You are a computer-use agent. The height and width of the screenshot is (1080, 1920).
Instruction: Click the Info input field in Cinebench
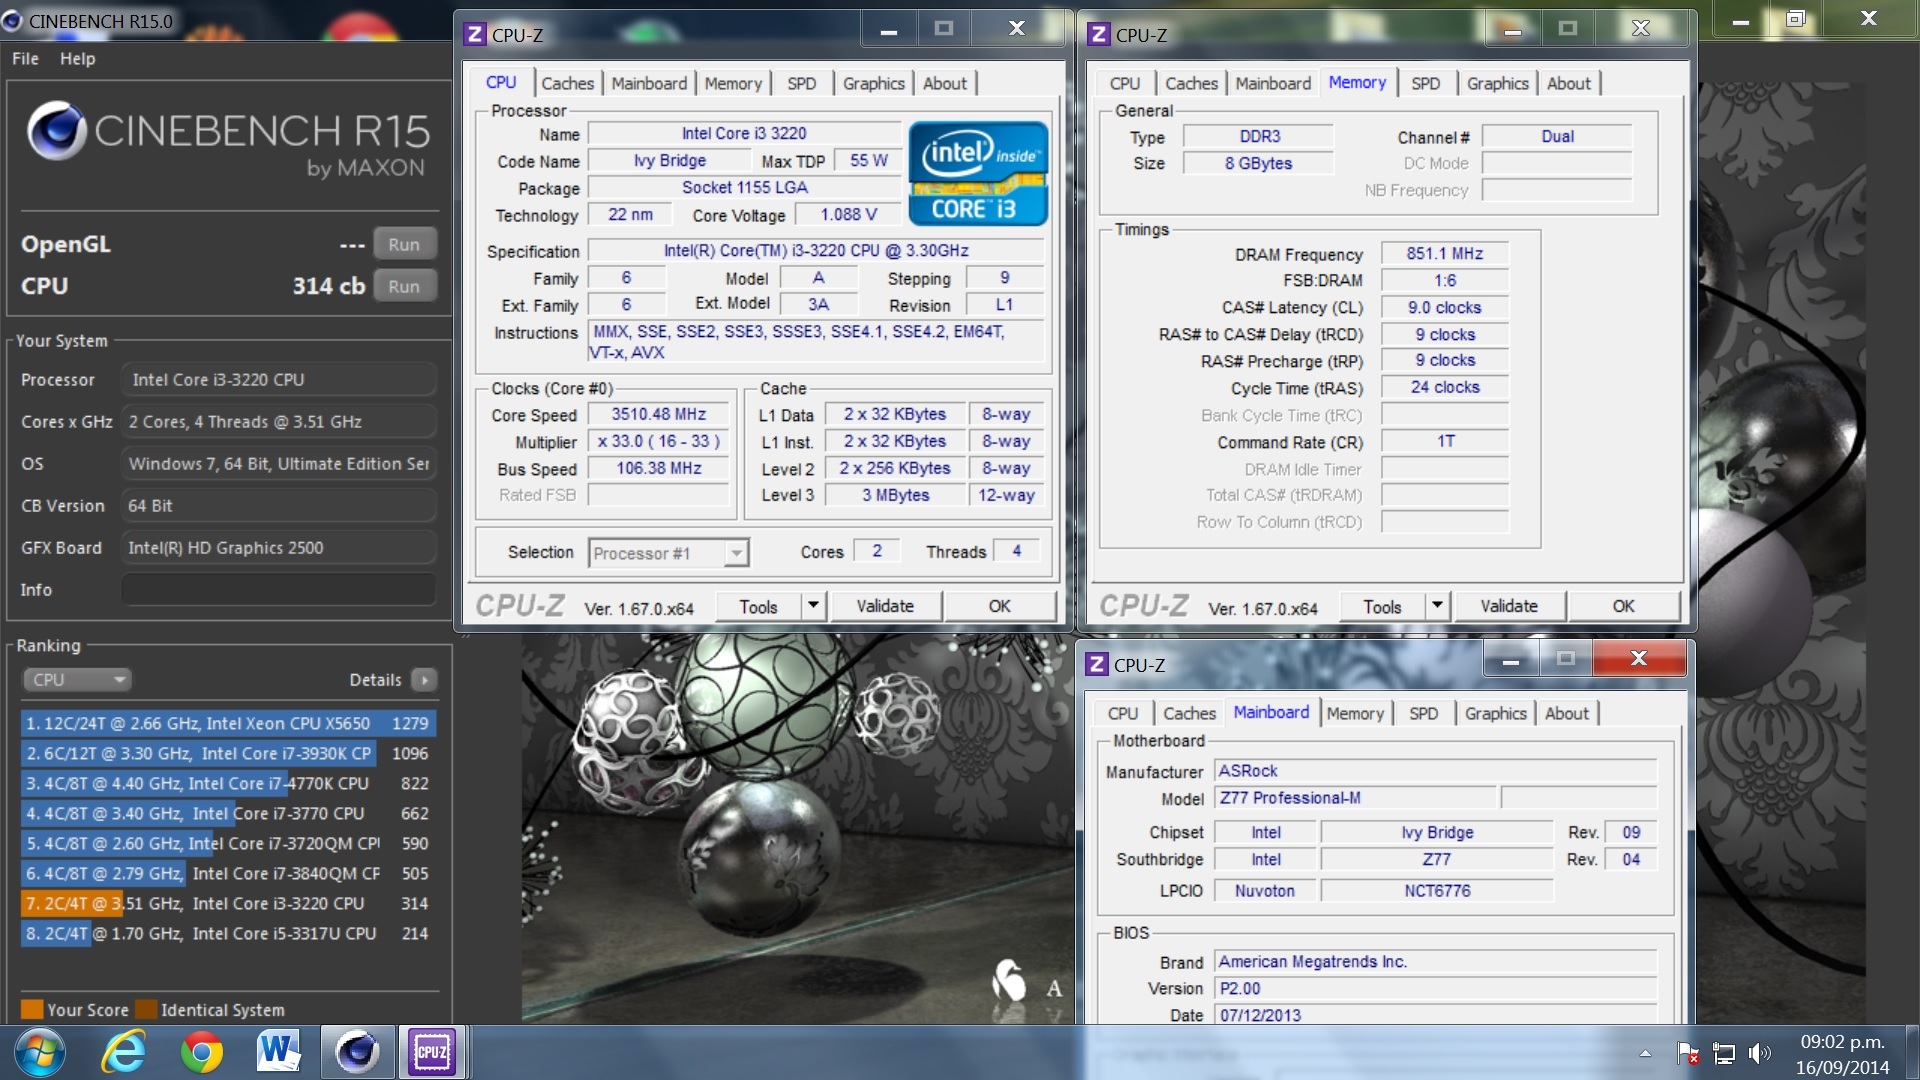[x=279, y=590]
